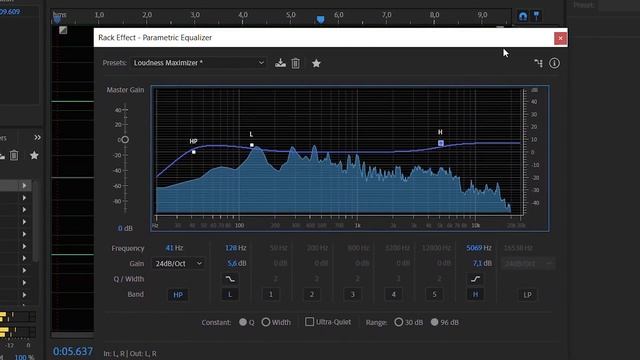Toggle the HP band button
The width and height of the screenshot is (640, 360).
[178, 295]
